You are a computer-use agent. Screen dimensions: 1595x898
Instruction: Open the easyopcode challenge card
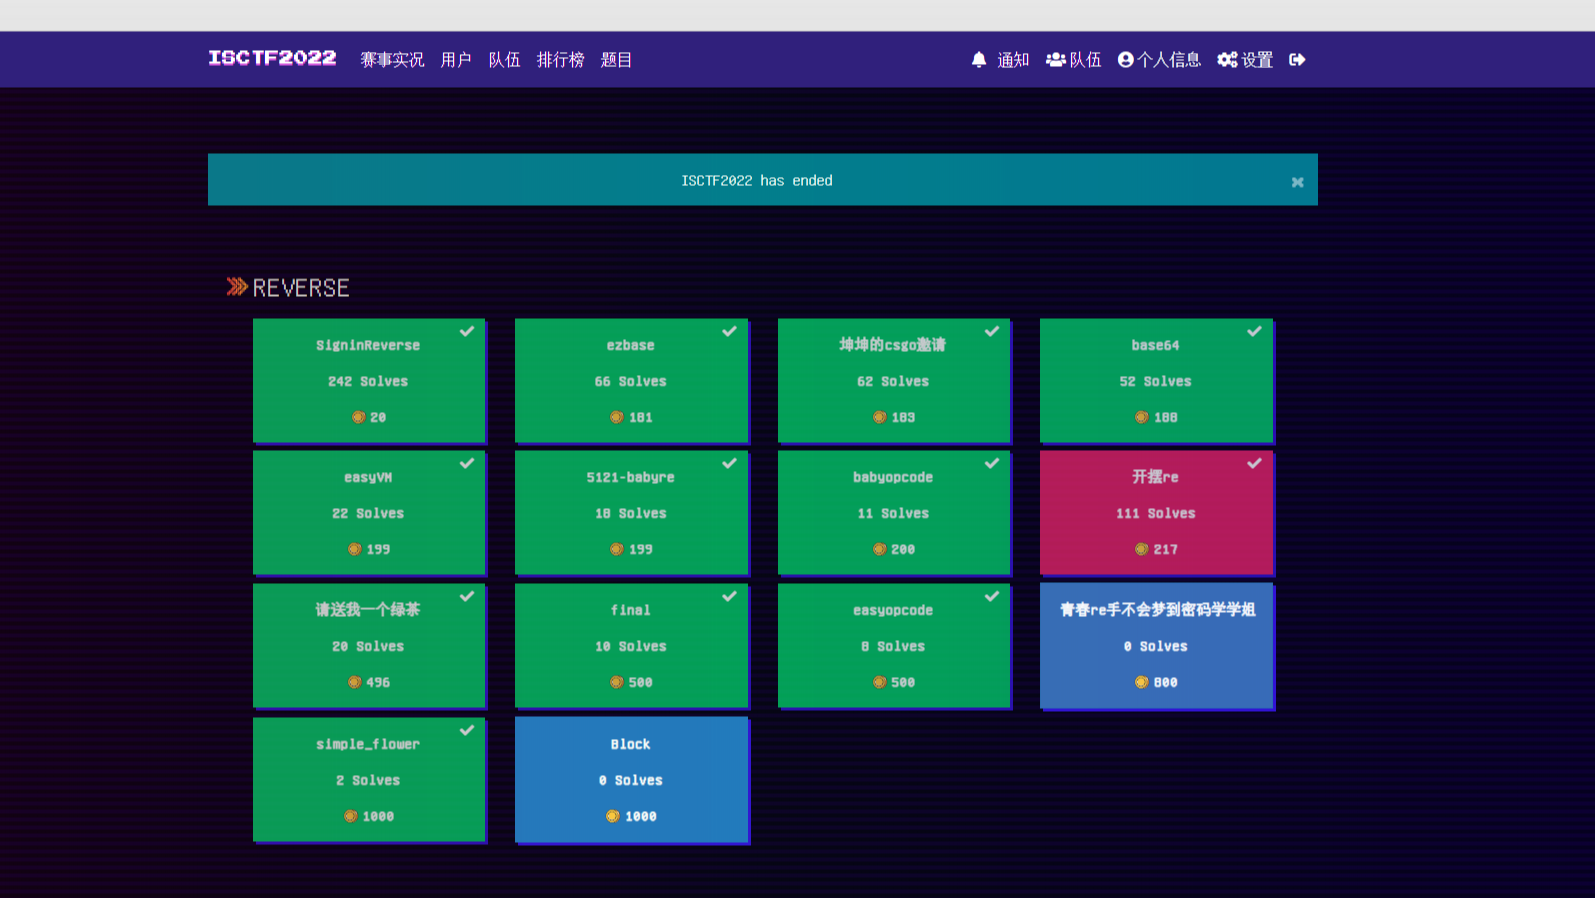[x=894, y=645]
